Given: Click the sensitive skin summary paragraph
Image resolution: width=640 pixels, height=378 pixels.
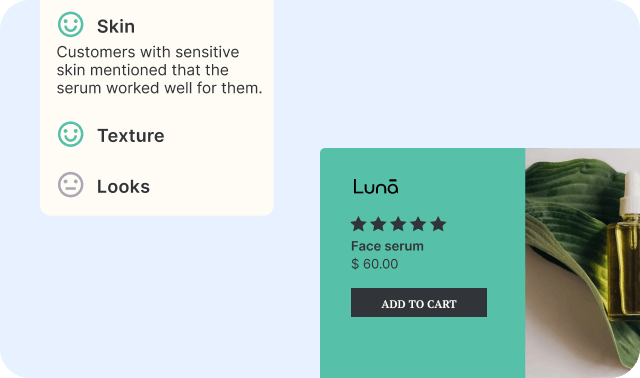Looking at the screenshot, I should pos(159,70).
